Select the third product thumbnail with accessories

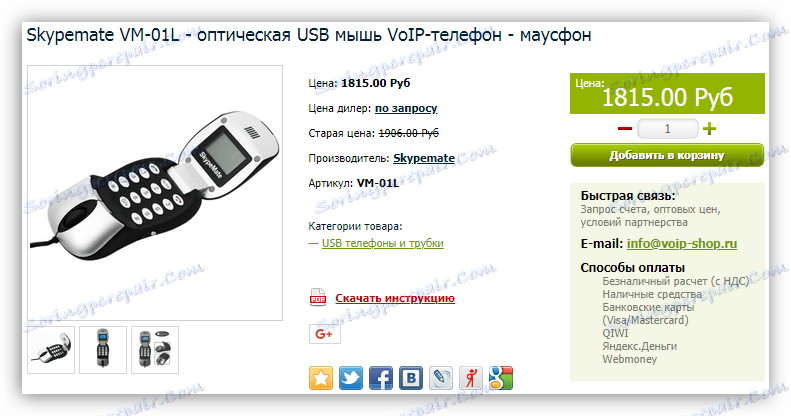coord(155,350)
